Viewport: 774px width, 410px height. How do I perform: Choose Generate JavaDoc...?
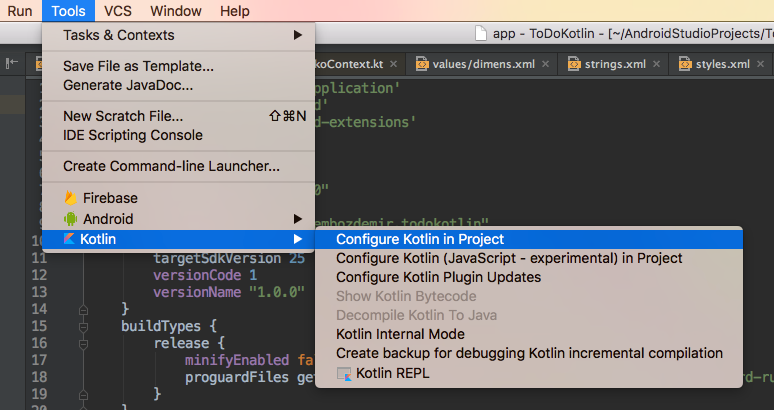(179, 85)
